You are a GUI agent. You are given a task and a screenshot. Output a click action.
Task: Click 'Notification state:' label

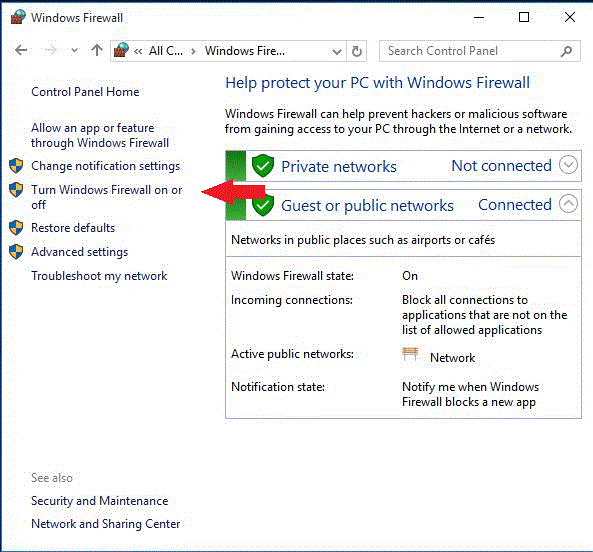point(278,387)
